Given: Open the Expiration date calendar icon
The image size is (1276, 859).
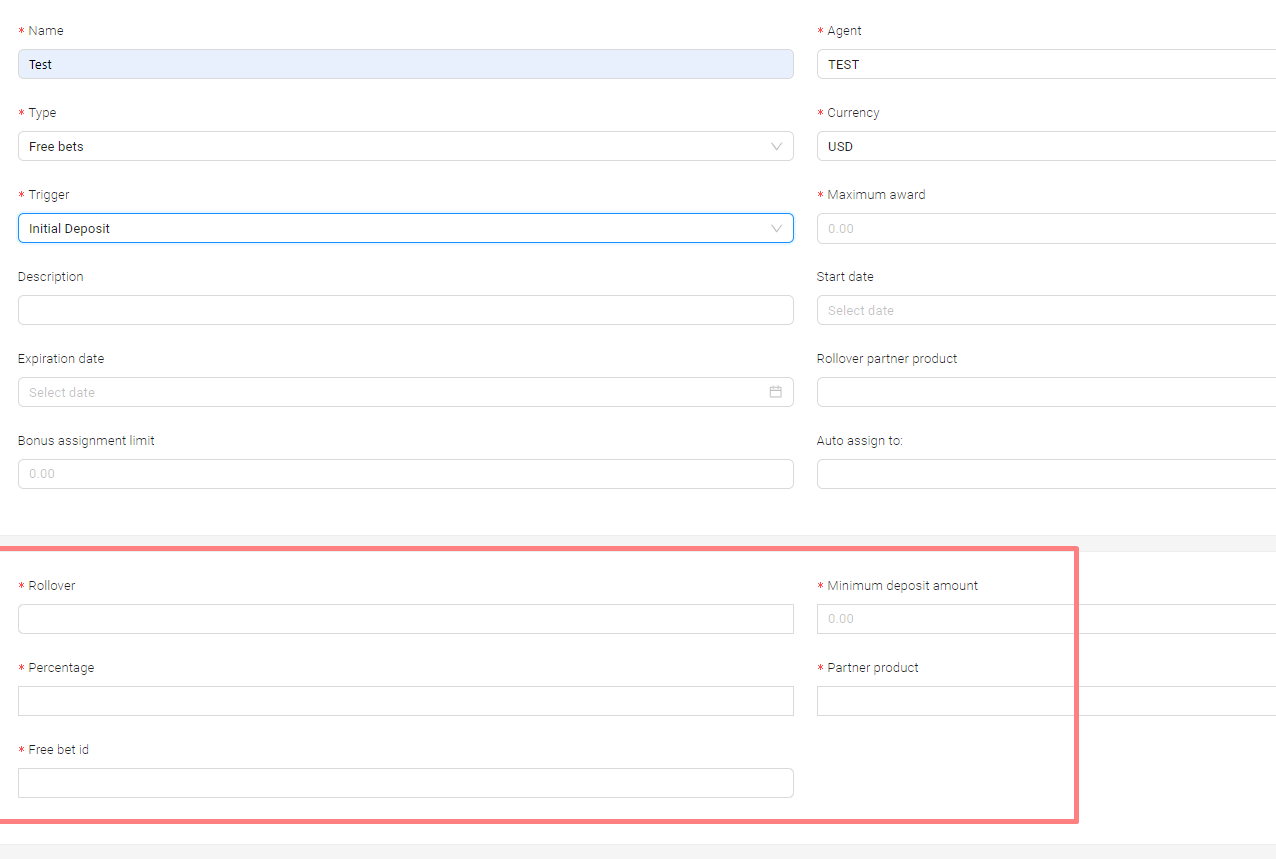Looking at the screenshot, I should pos(775,391).
